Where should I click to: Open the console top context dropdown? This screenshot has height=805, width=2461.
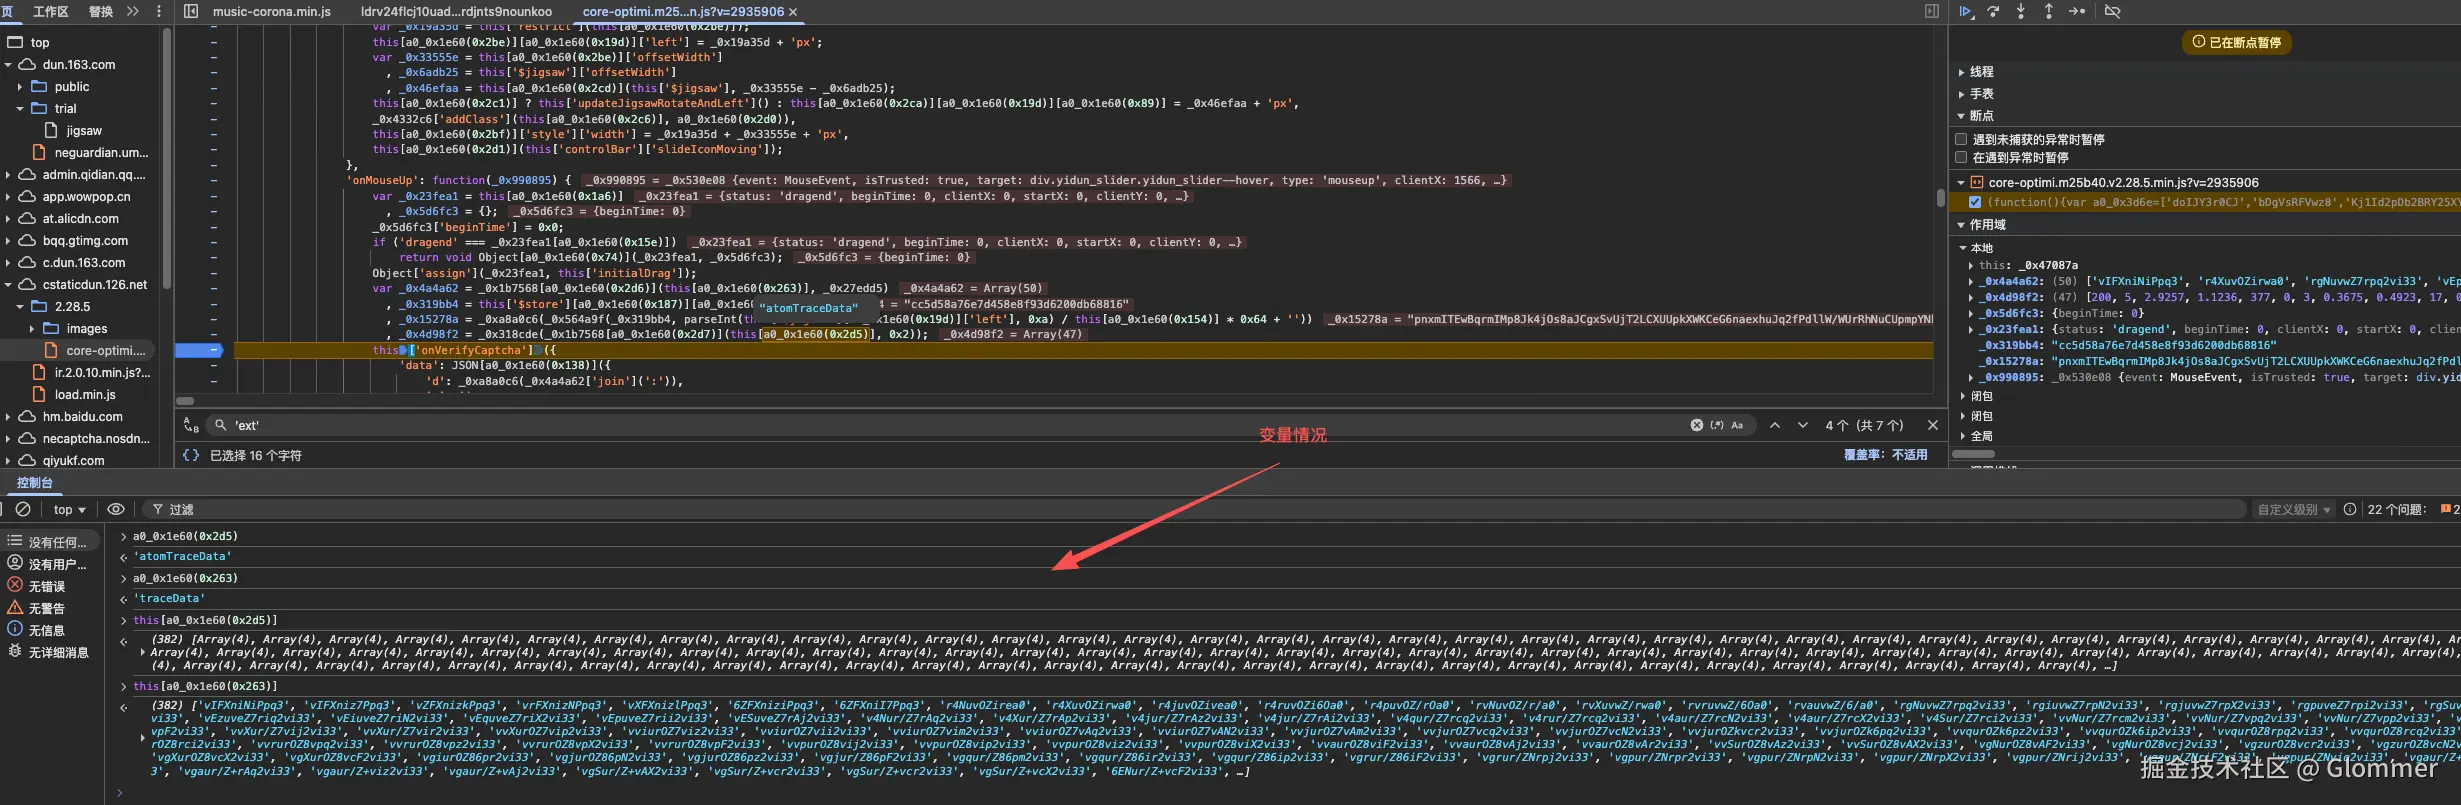pyautogui.click(x=69, y=510)
